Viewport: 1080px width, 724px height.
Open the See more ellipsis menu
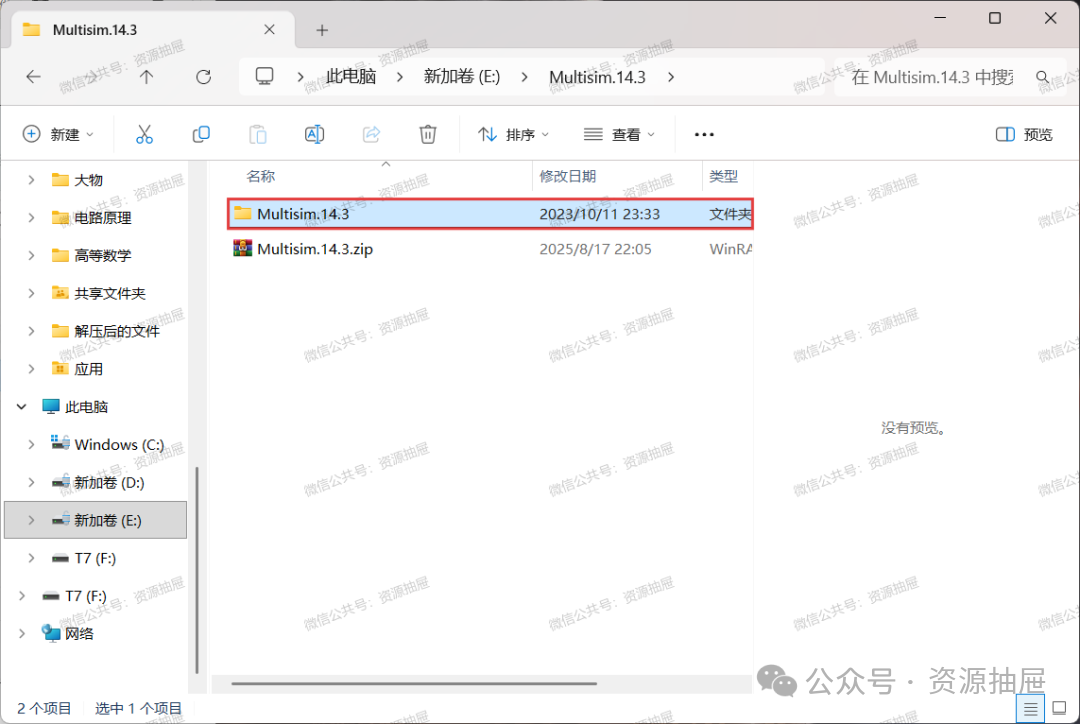click(704, 134)
